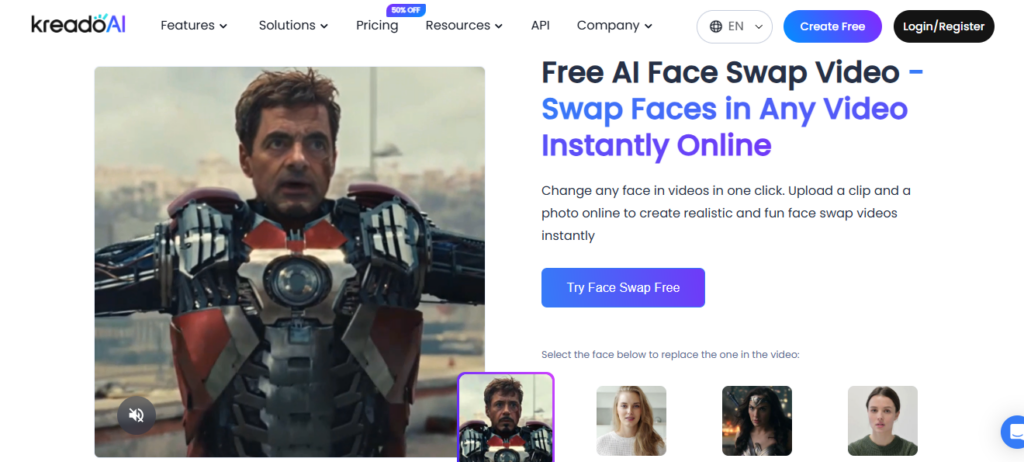This screenshot has width=1024, height=462.
Task: Click the KreadoAI logo
Action: pyautogui.click(x=78, y=24)
